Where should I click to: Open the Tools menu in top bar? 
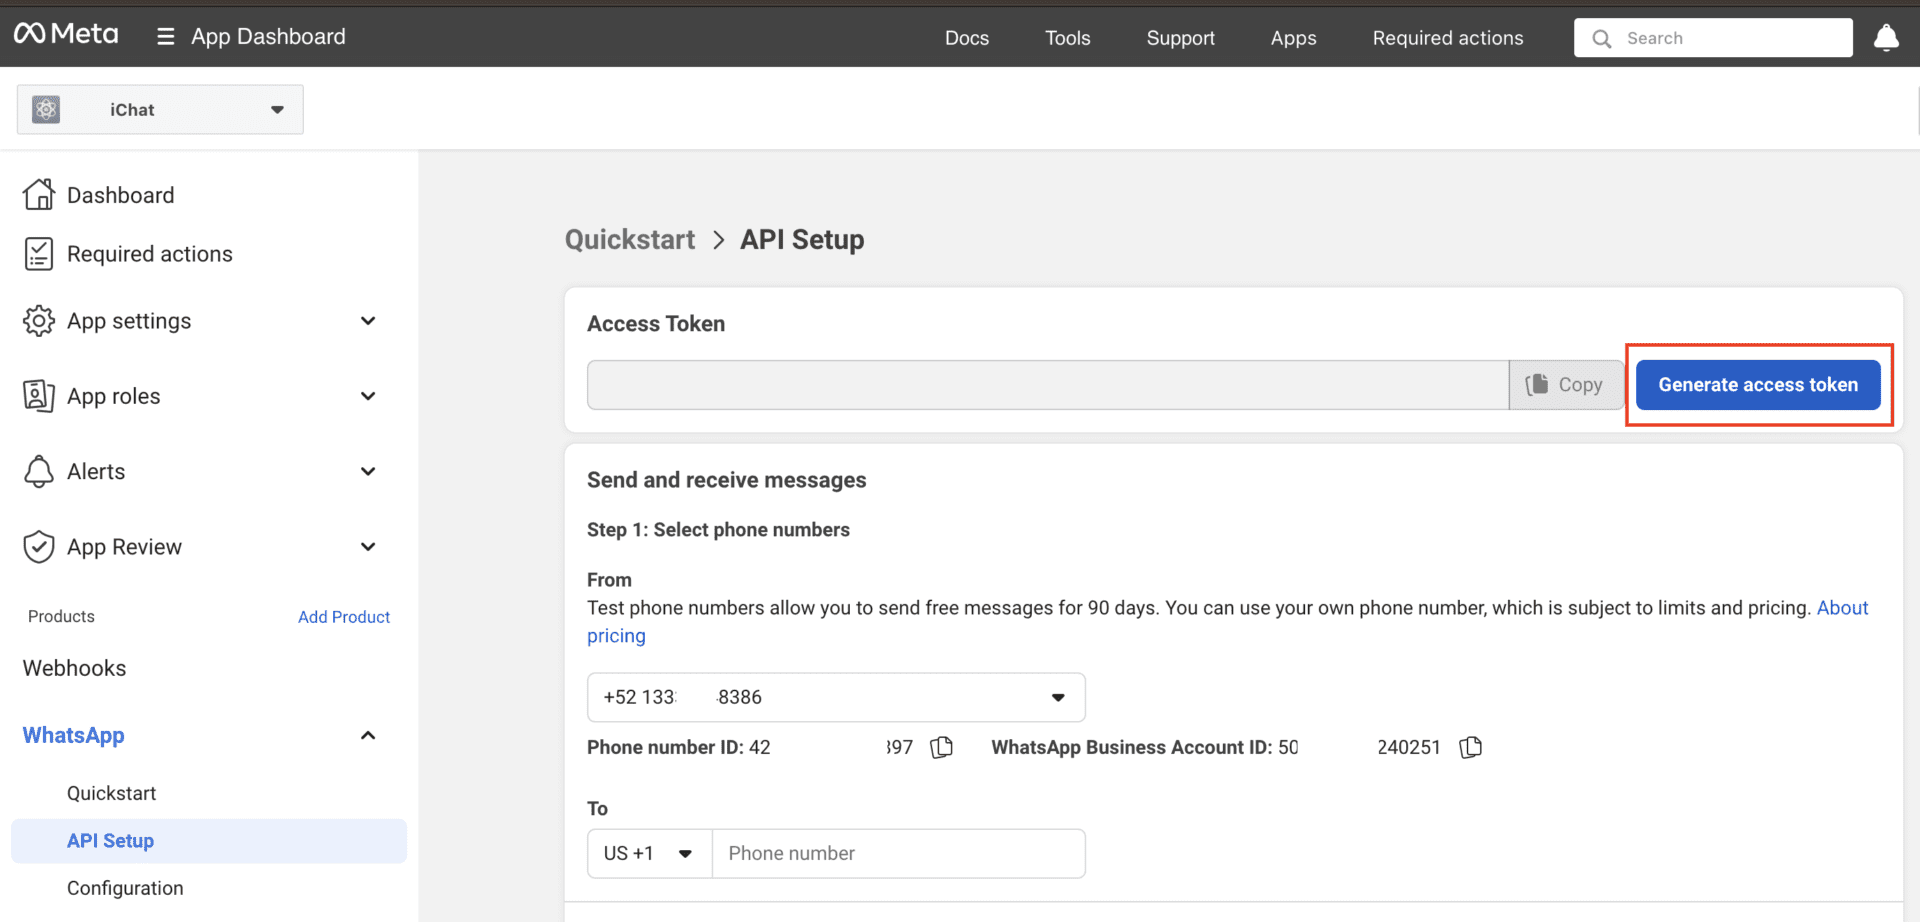pos(1067,38)
